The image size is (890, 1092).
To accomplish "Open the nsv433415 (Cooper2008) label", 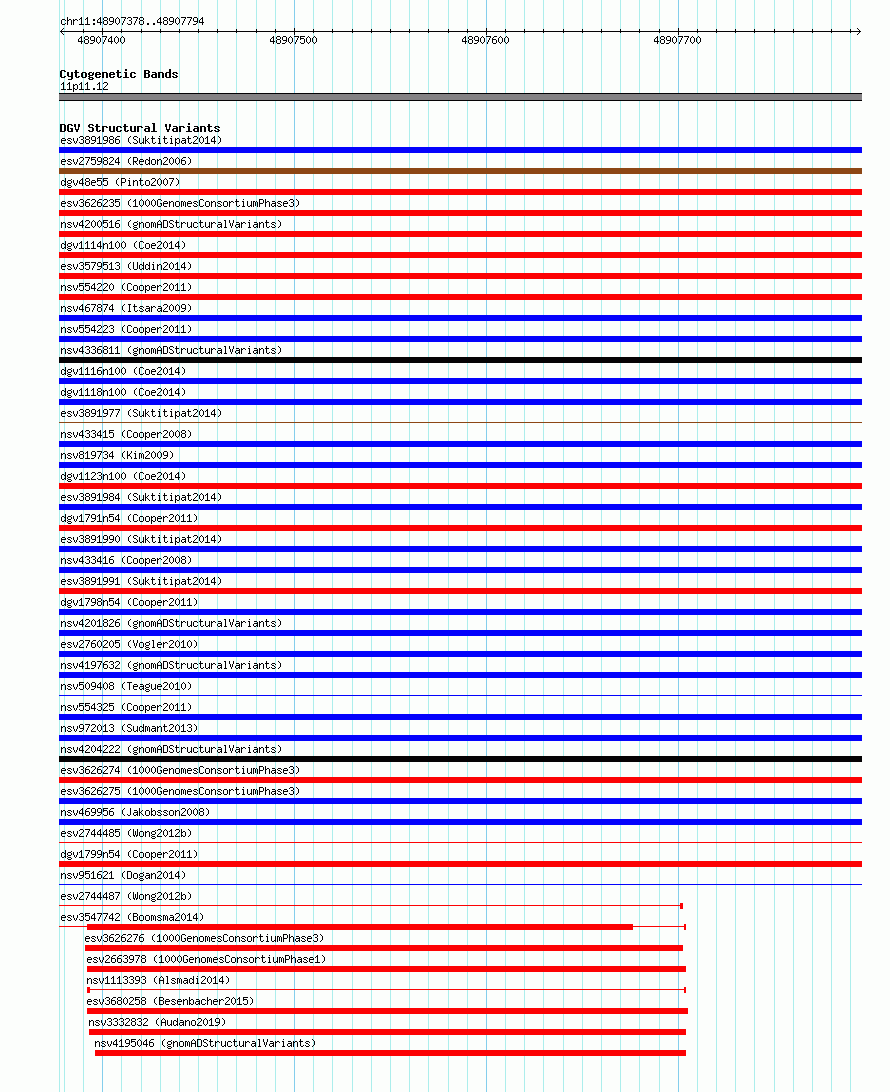I will [x=126, y=434].
